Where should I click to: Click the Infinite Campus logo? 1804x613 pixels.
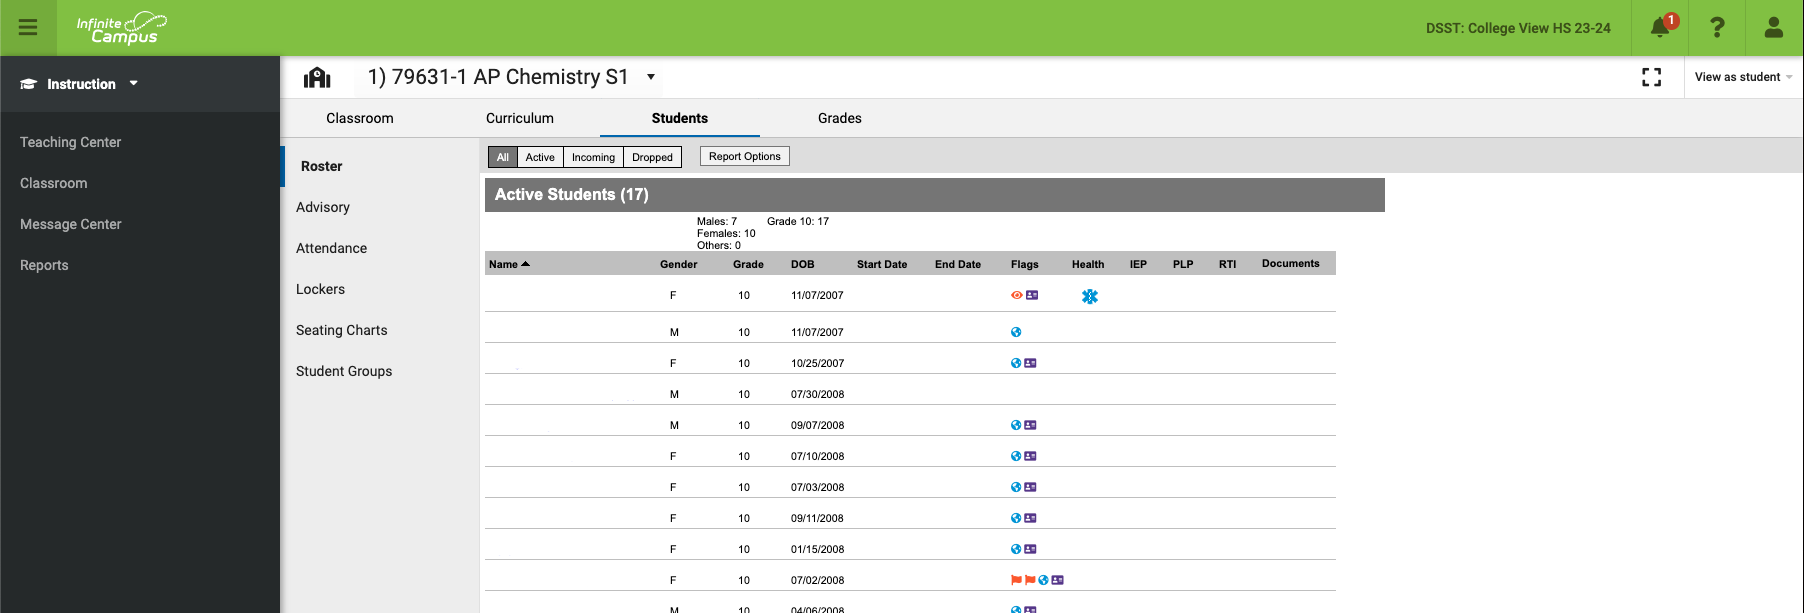click(121, 28)
